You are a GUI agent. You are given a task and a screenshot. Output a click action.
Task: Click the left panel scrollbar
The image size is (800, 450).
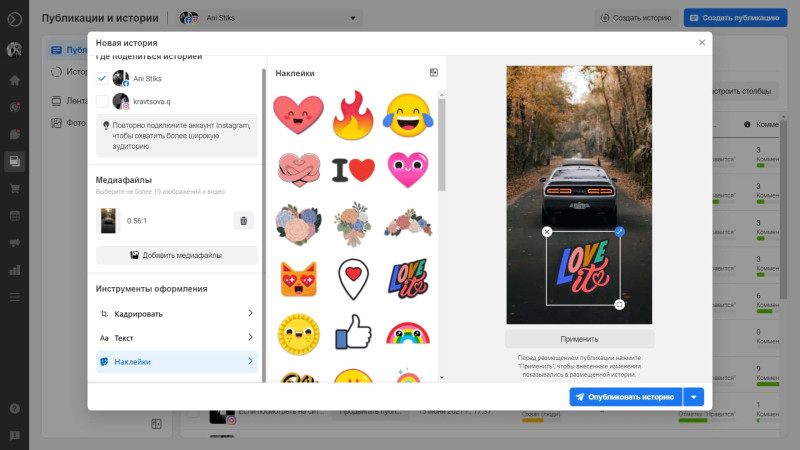click(x=264, y=224)
